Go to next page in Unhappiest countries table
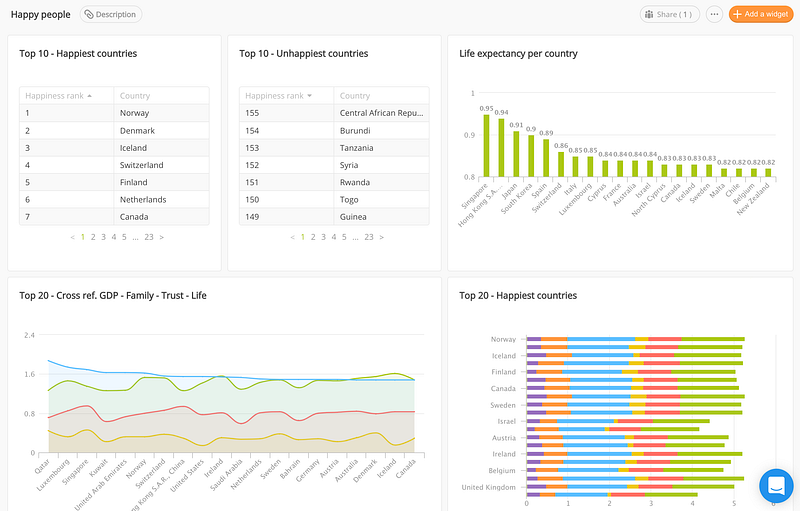The width and height of the screenshot is (800, 511). [382, 237]
